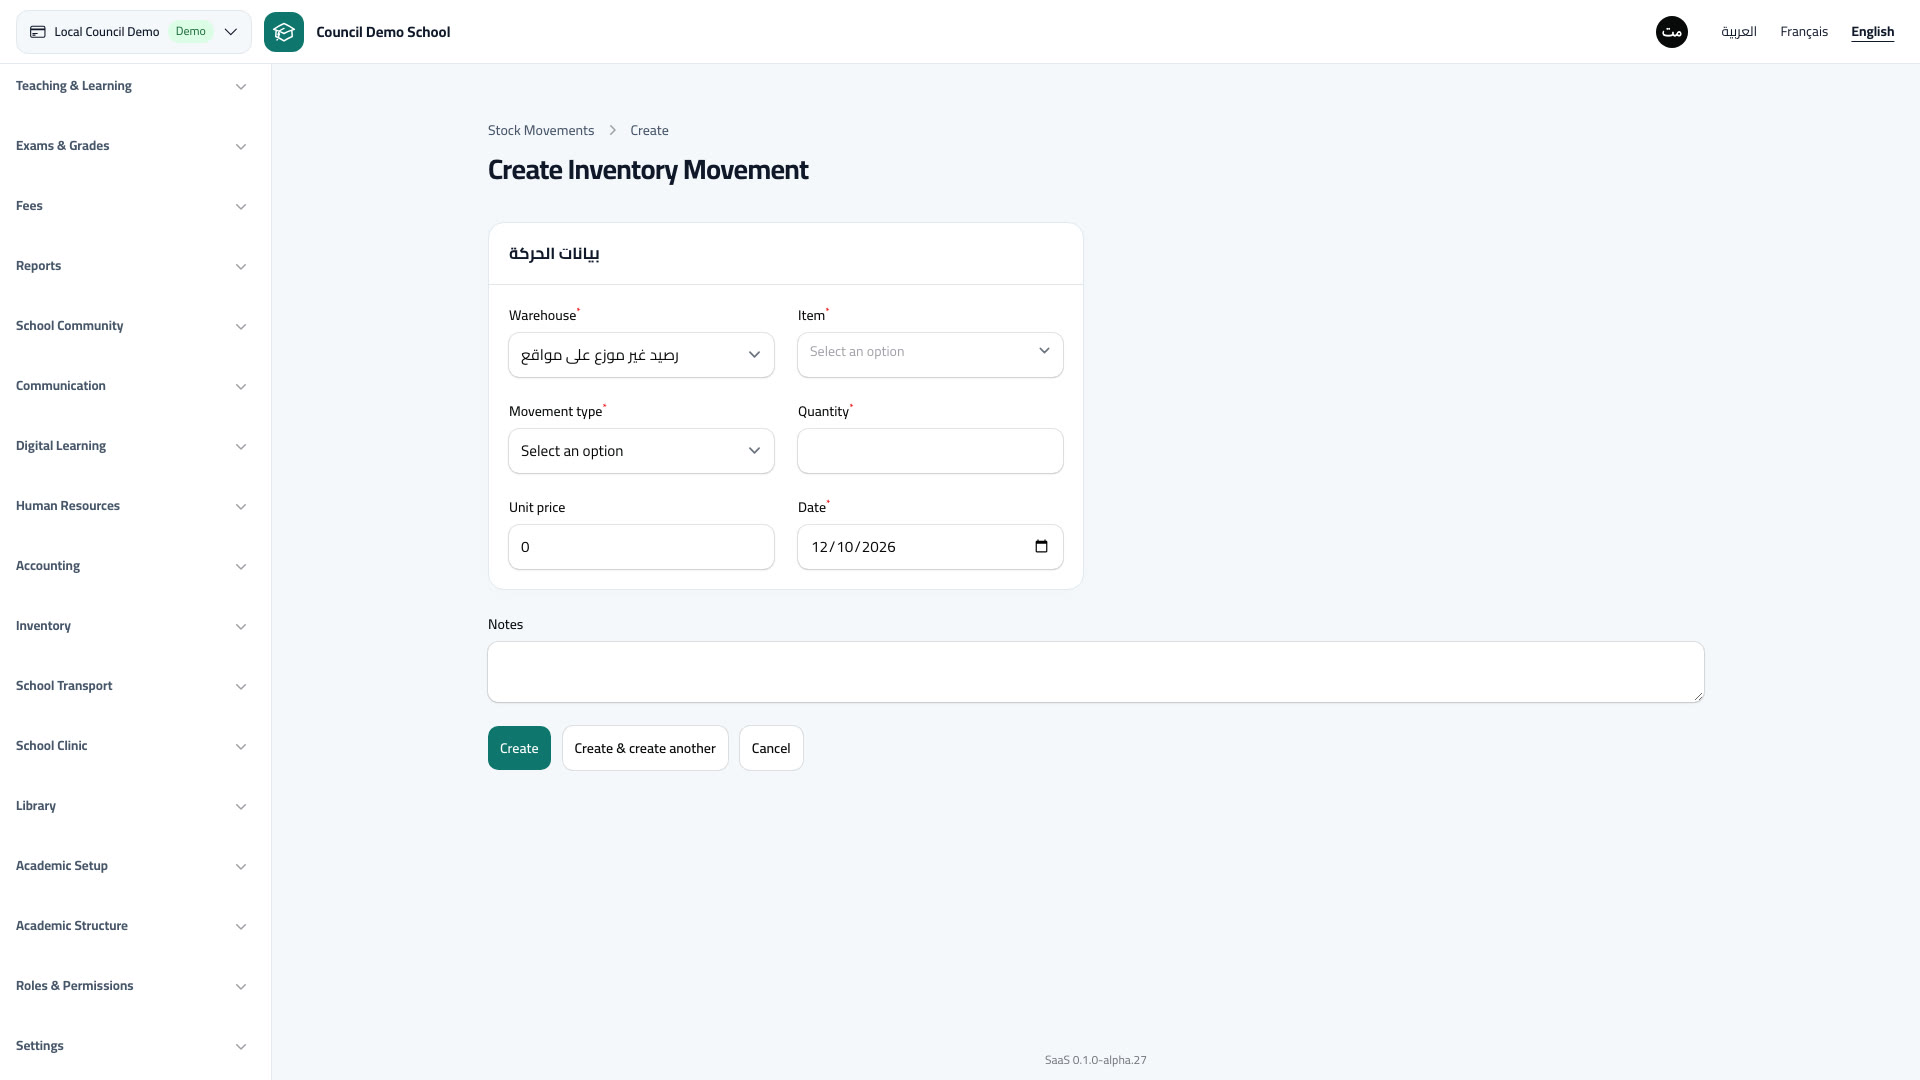Screen dimensions: 1920x1080
Task: Go to Stock Movements breadcrumb link
Action: (541, 131)
